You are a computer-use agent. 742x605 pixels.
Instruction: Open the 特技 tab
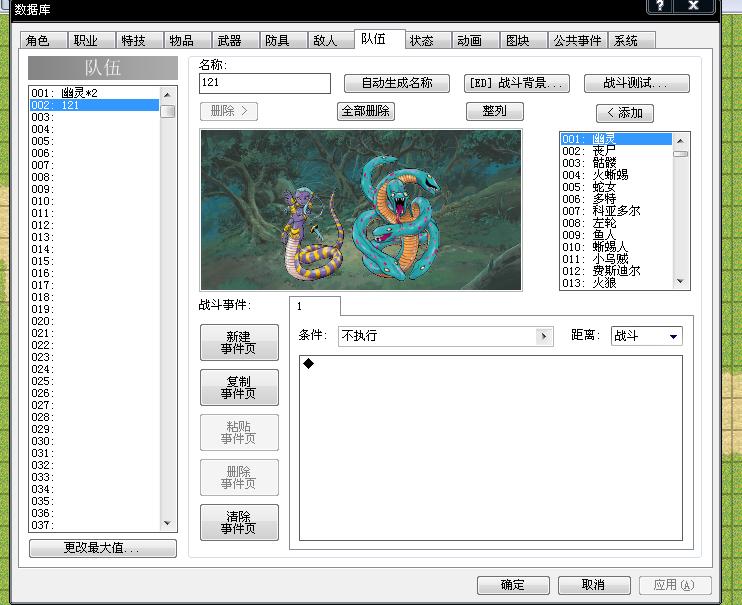(140, 41)
